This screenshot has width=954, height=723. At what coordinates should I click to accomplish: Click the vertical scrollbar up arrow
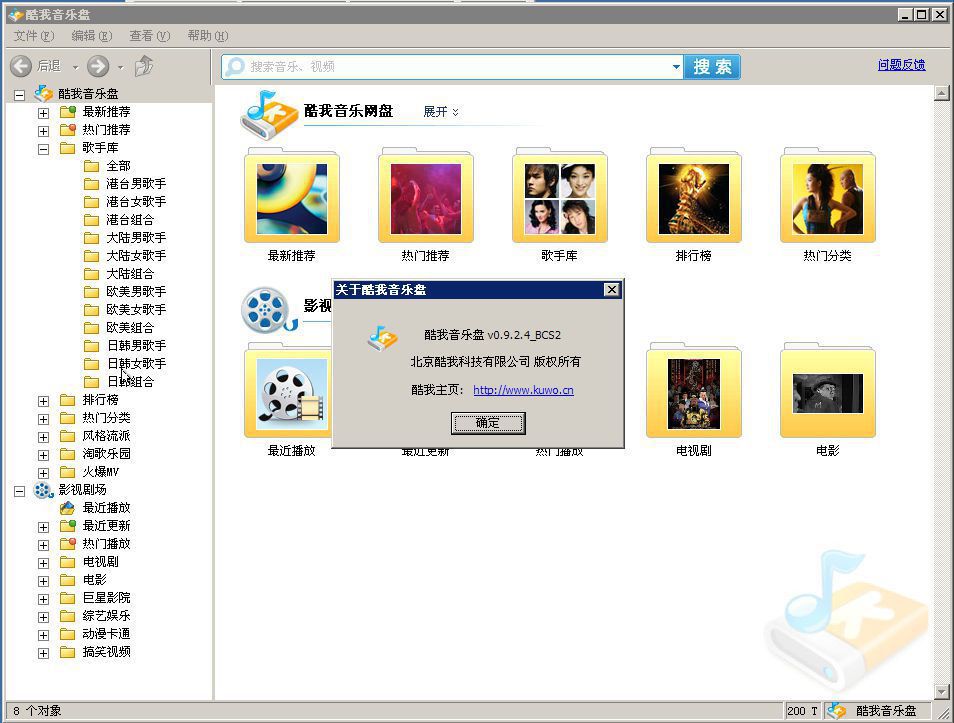tap(942, 93)
